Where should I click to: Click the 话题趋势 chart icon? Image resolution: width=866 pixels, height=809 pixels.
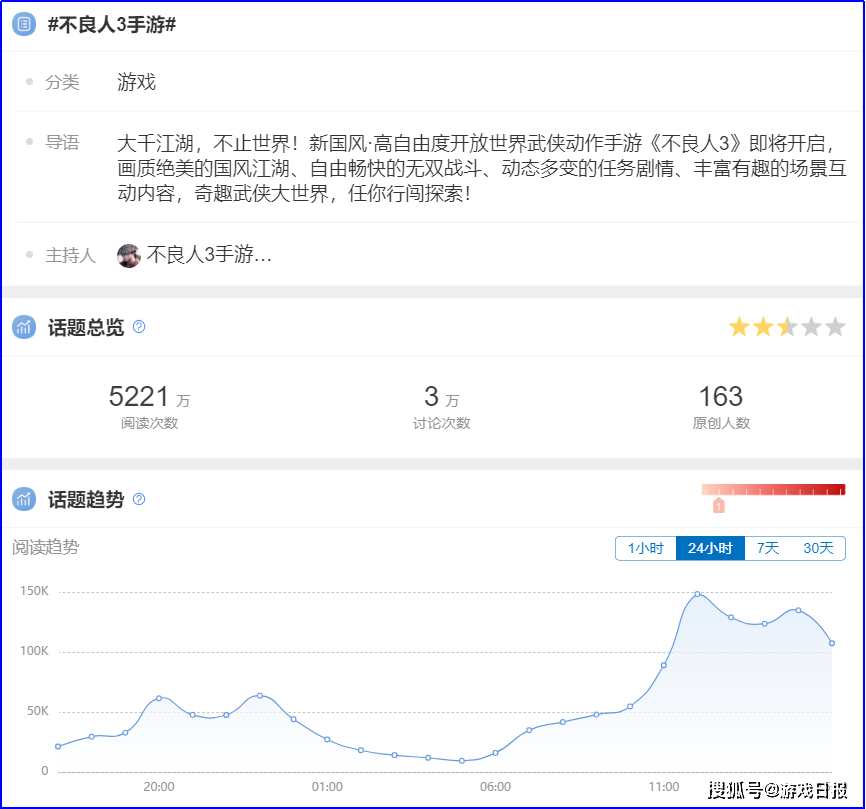[x=24, y=499]
